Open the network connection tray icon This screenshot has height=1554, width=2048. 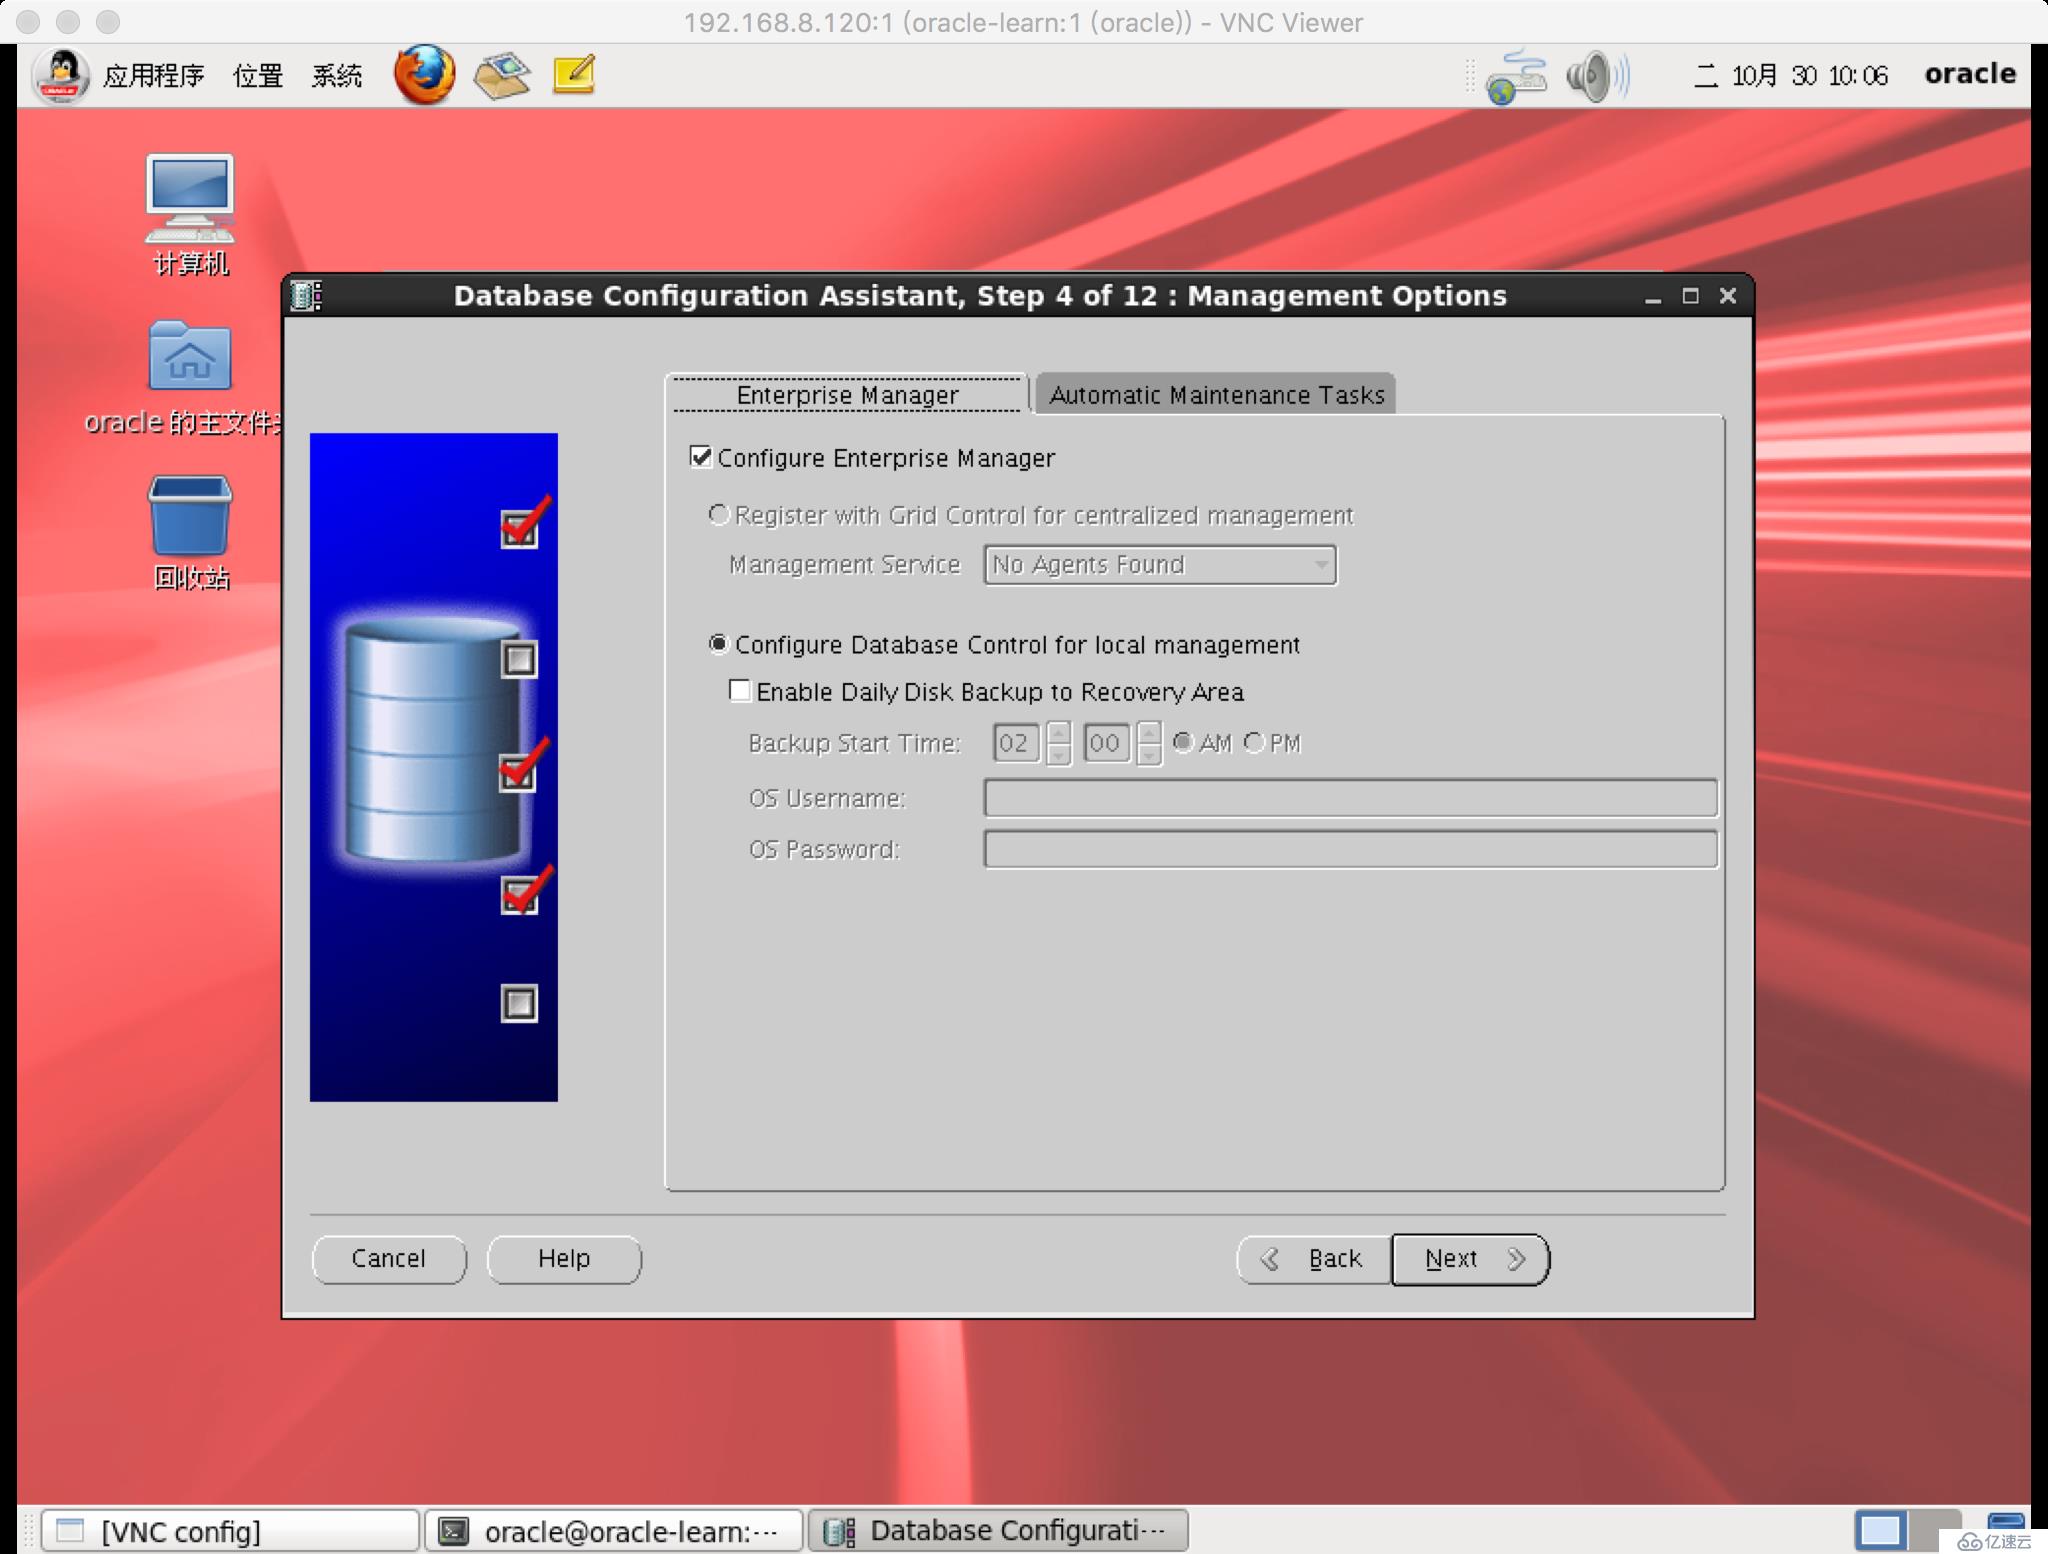click(x=1514, y=77)
